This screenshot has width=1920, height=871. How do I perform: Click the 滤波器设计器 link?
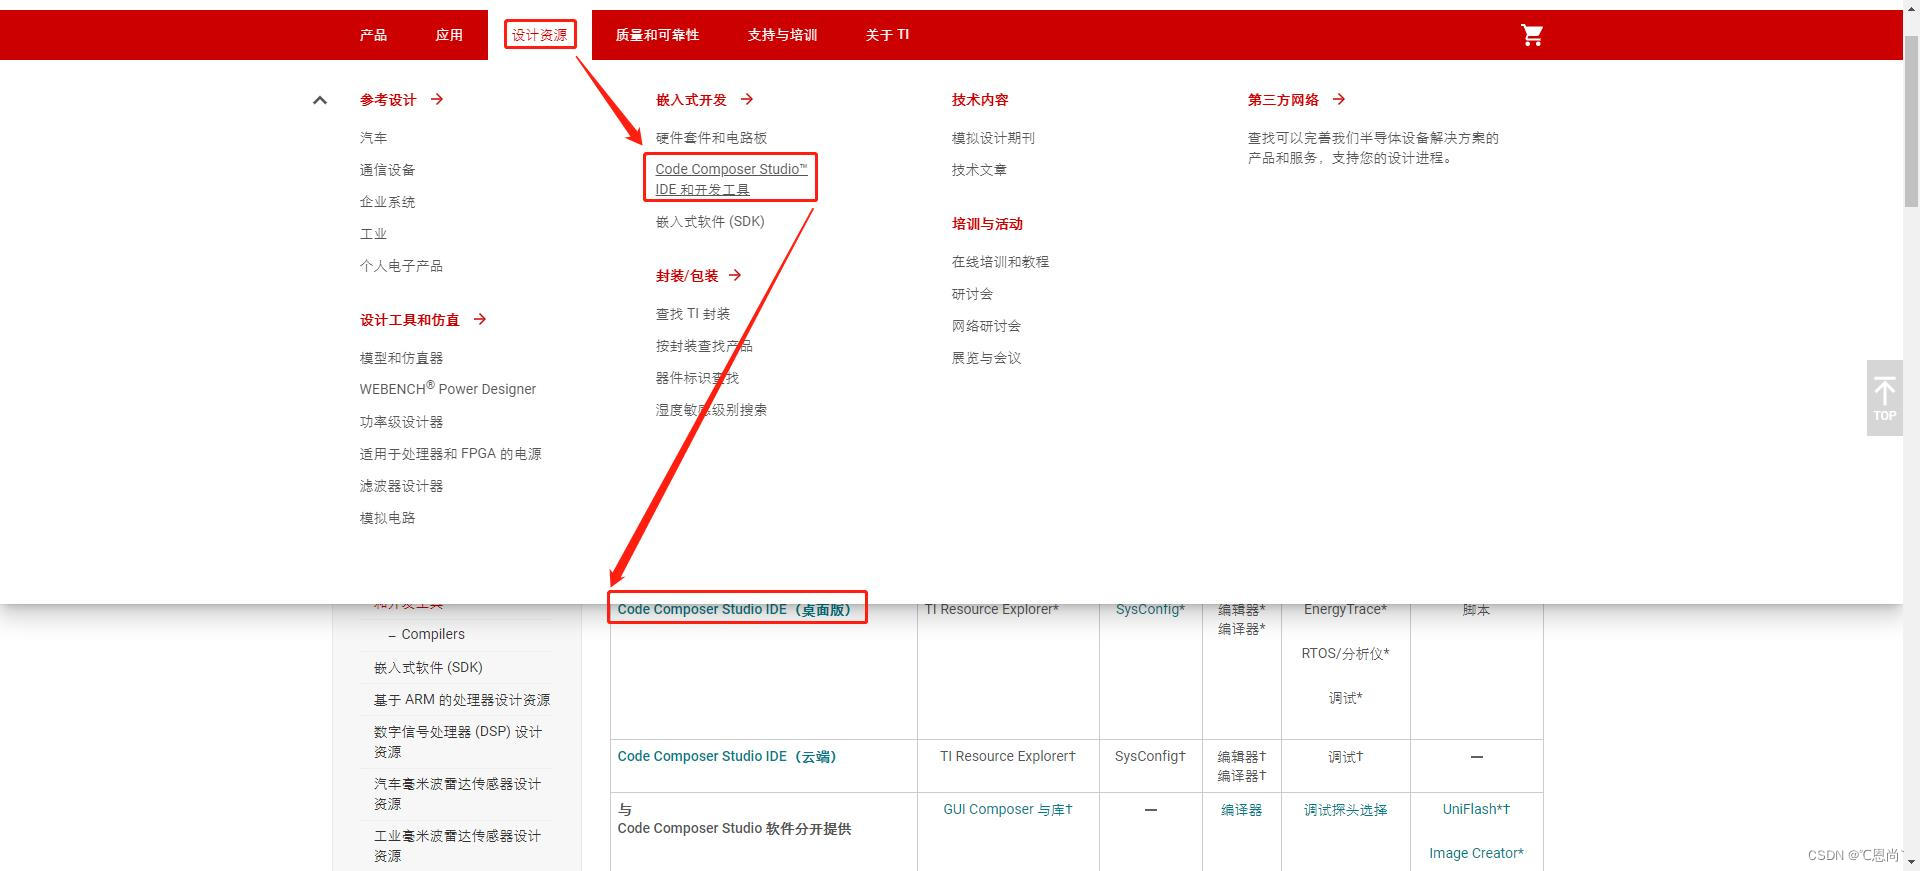point(401,486)
